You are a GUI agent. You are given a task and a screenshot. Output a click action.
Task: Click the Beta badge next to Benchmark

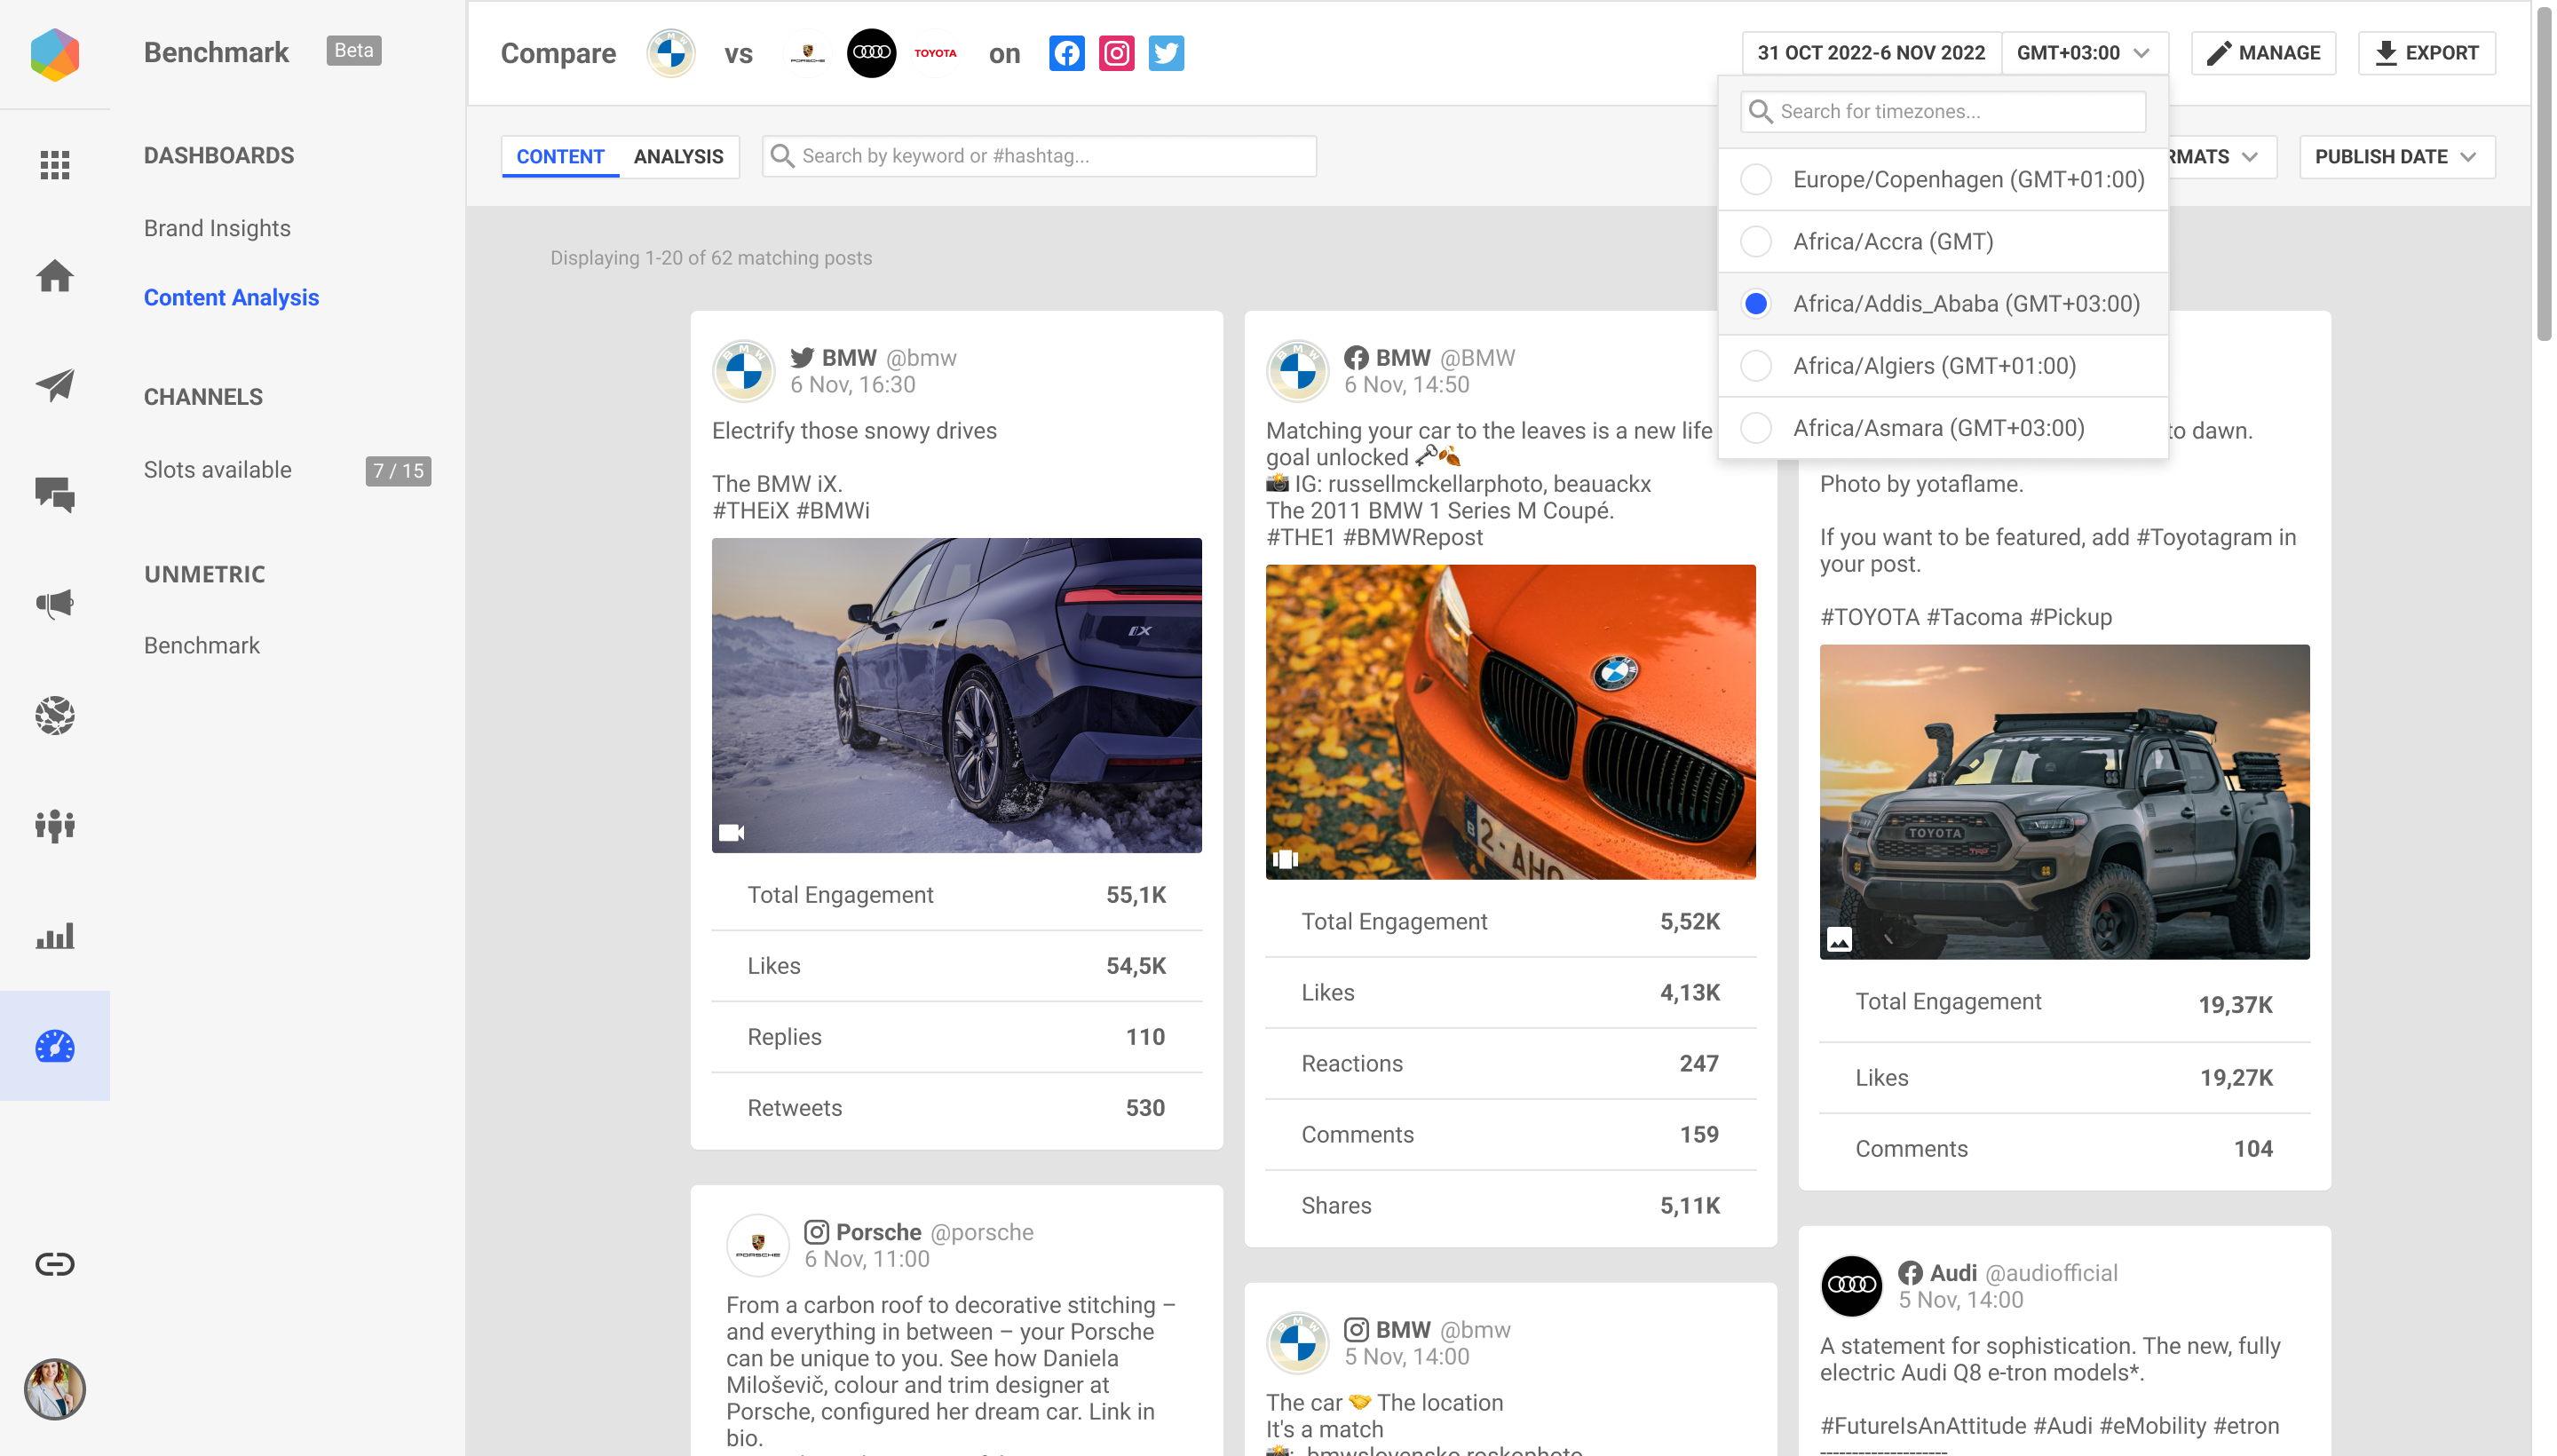pyautogui.click(x=354, y=51)
